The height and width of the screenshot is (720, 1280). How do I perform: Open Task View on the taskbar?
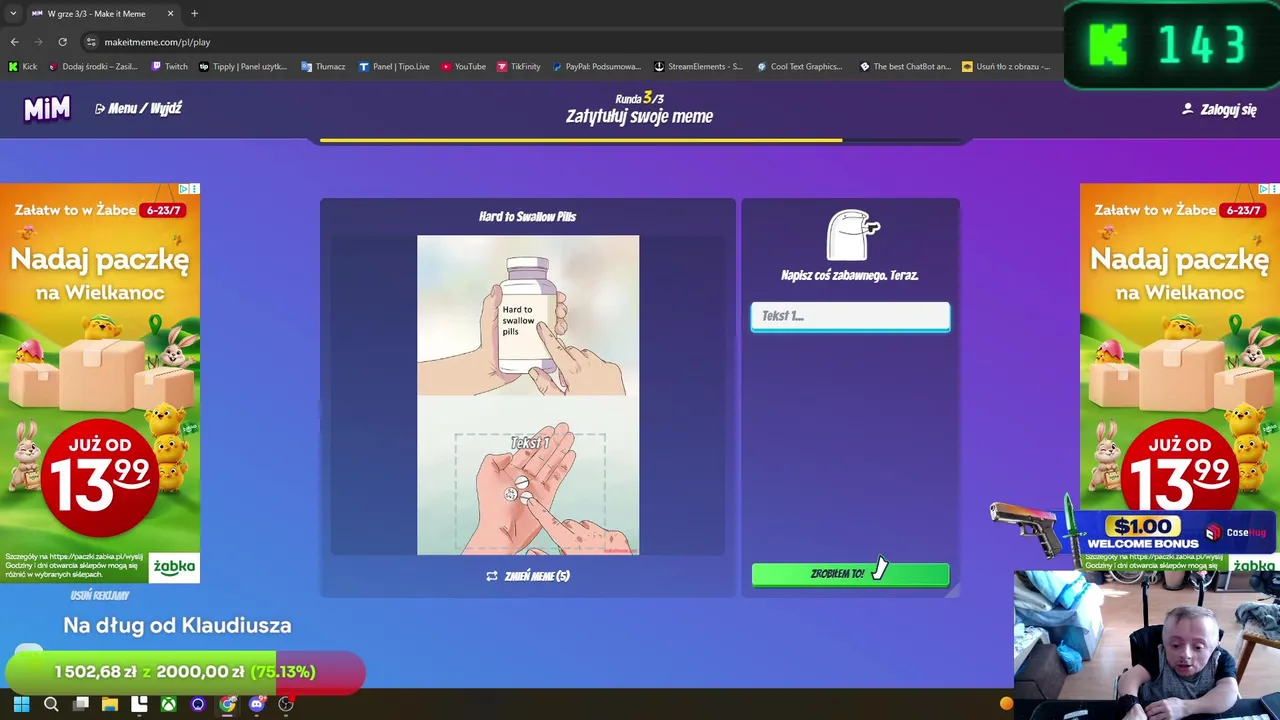81,704
